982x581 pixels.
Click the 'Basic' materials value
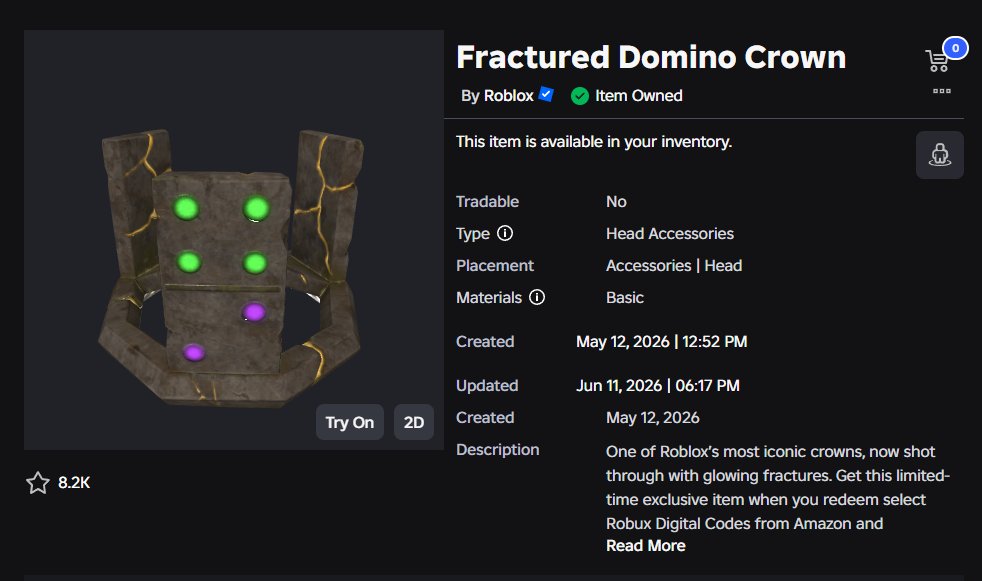point(624,297)
